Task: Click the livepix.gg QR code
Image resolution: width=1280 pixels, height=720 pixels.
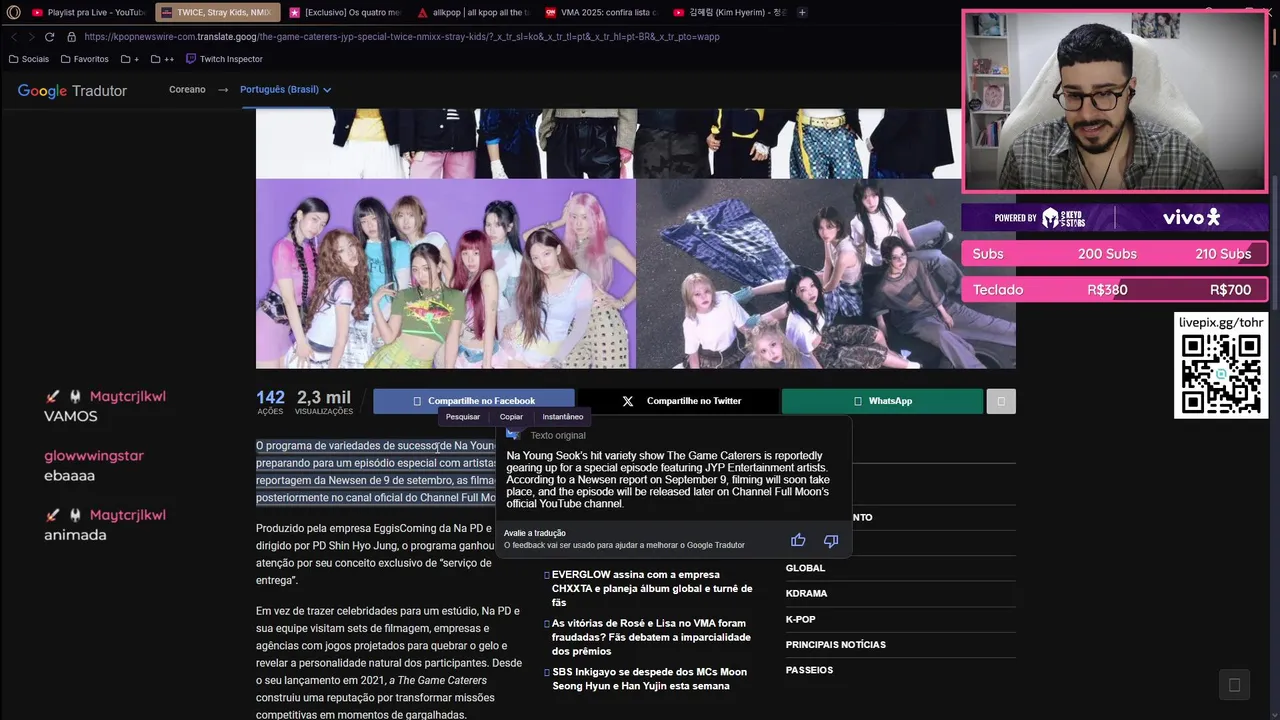Action: tap(1221, 374)
